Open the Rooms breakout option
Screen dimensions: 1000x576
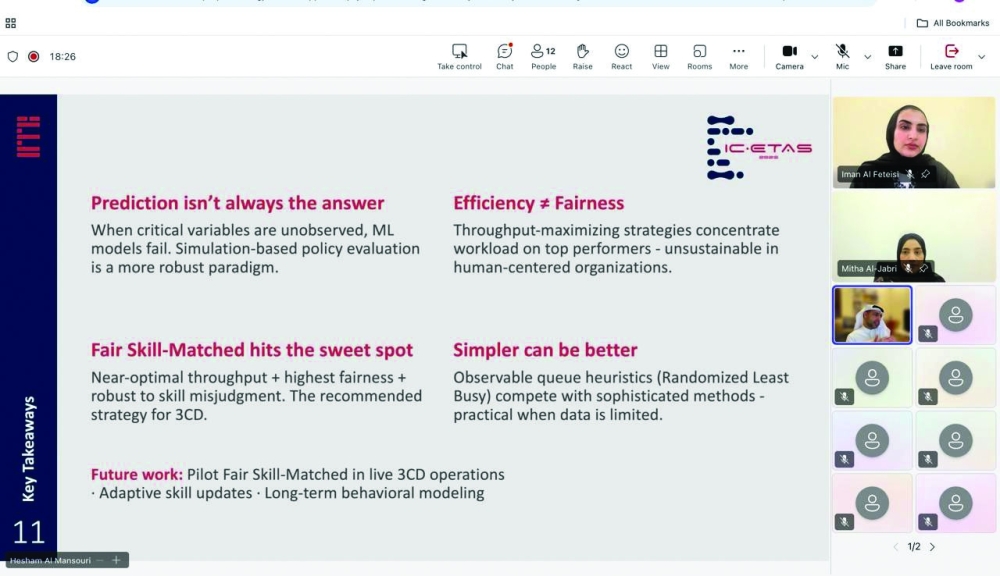click(699, 56)
